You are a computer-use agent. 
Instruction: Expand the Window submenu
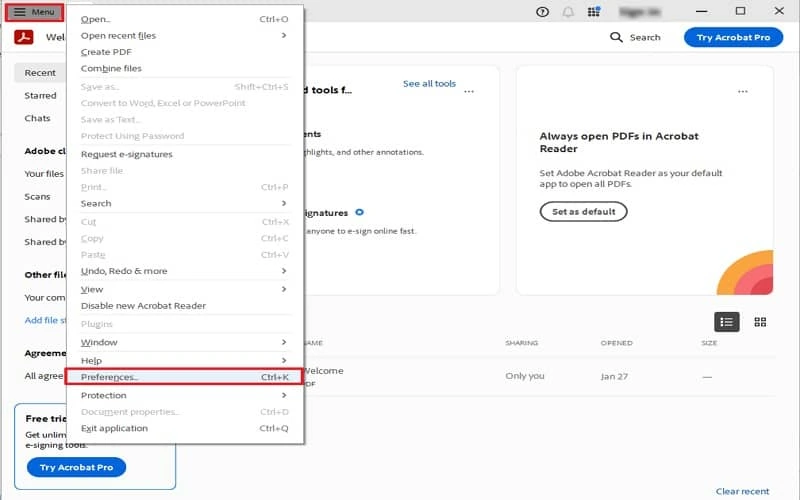184,342
